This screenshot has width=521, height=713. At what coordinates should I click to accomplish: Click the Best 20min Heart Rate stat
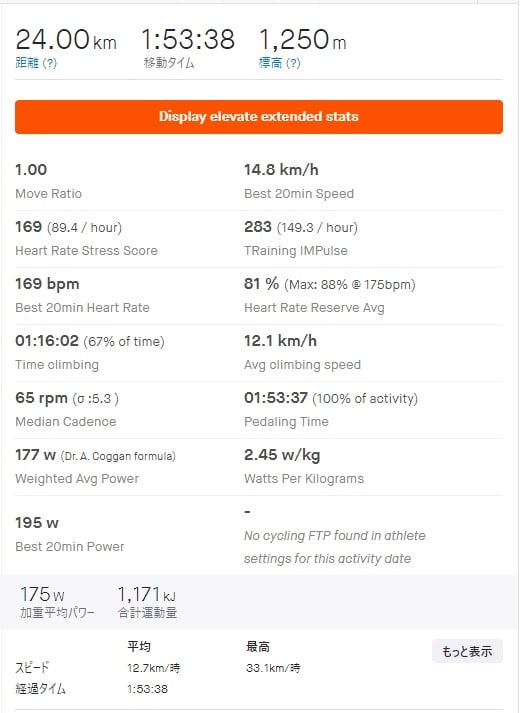pyautogui.click(x=82, y=296)
